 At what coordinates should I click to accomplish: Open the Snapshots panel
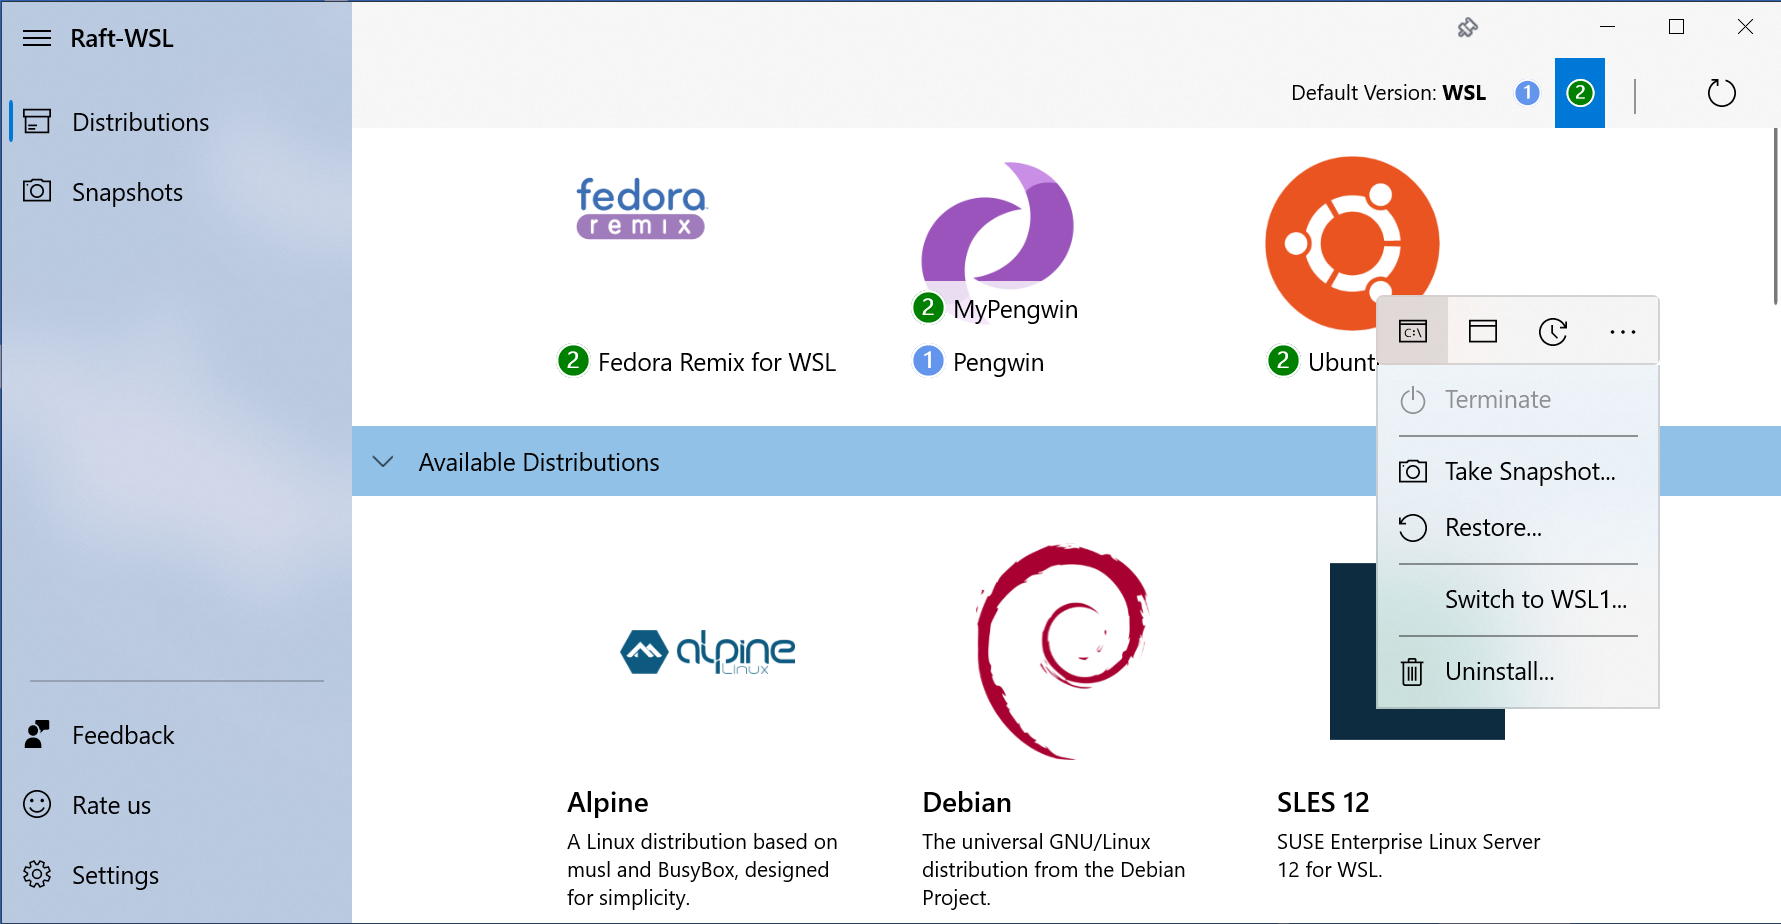126,192
